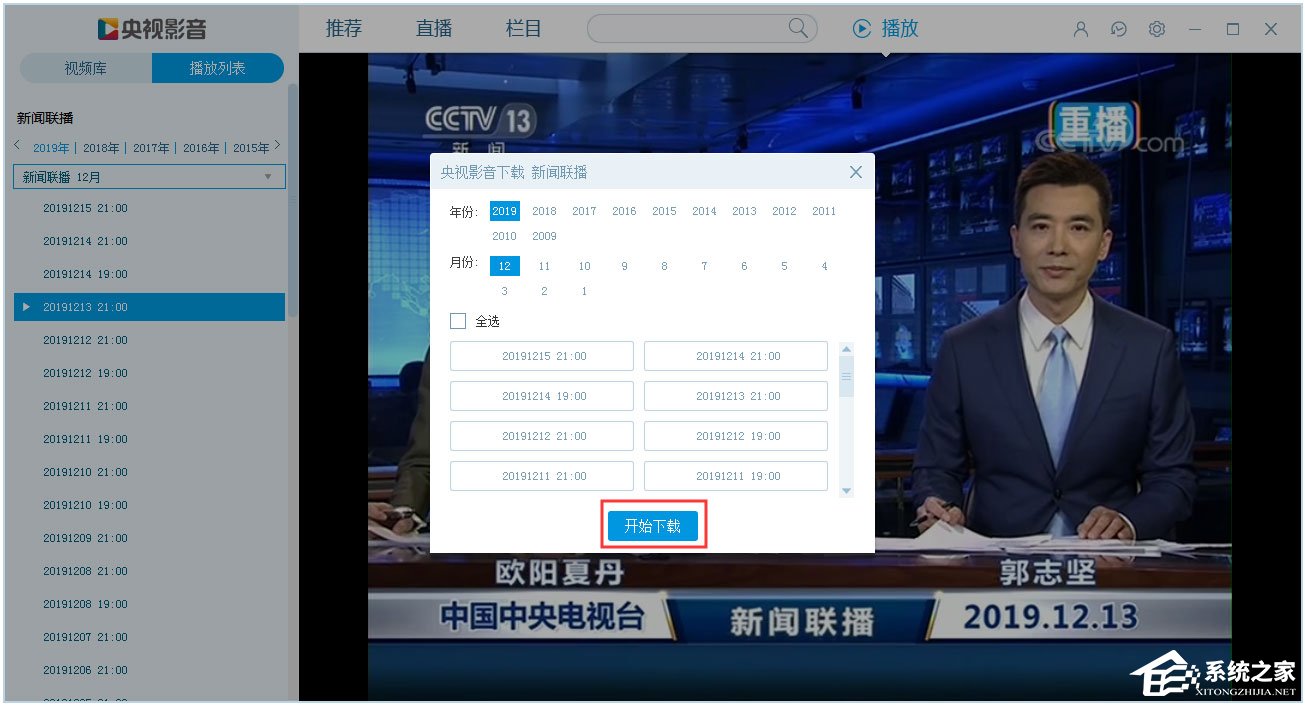Click inside the search input box
Image resolution: width=1305 pixels, height=705 pixels.
click(x=690, y=28)
